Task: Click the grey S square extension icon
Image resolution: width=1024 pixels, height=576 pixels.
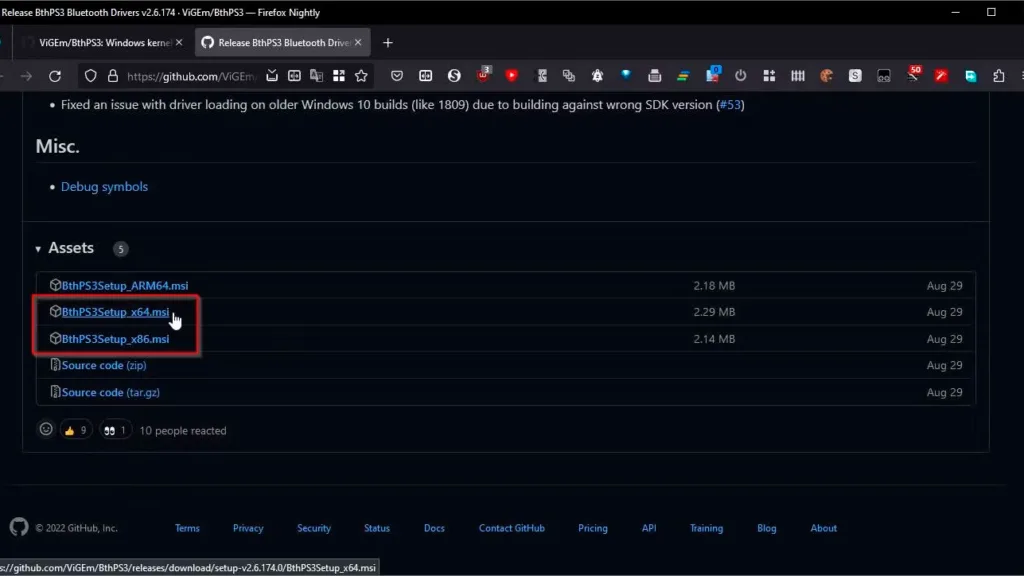Action: coord(855,76)
